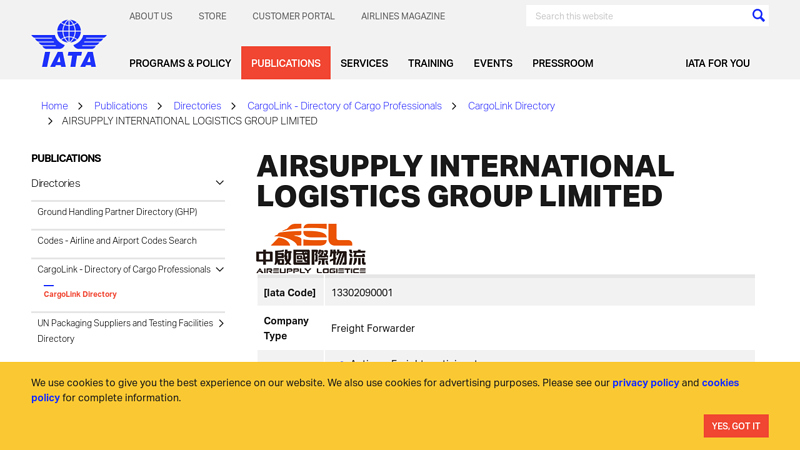Open the Services menu
The image size is (800, 450).
(364, 63)
